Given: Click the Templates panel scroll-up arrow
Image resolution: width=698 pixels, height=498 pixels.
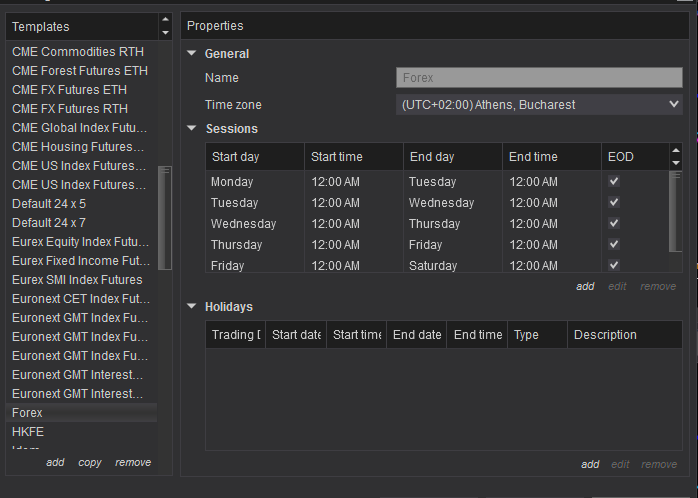Looking at the screenshot, I should (x=165, y=19).
